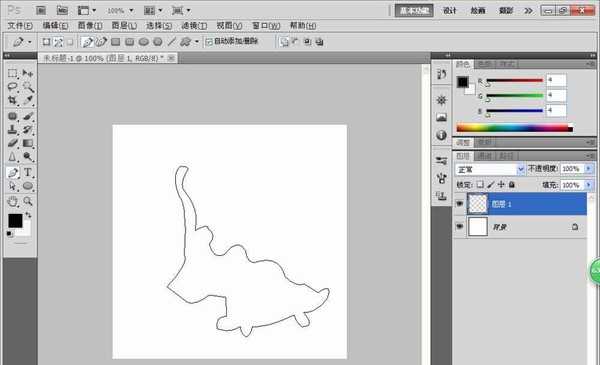Open the History panel from the dock
The image size is (600, 365).
coord(441,74)
